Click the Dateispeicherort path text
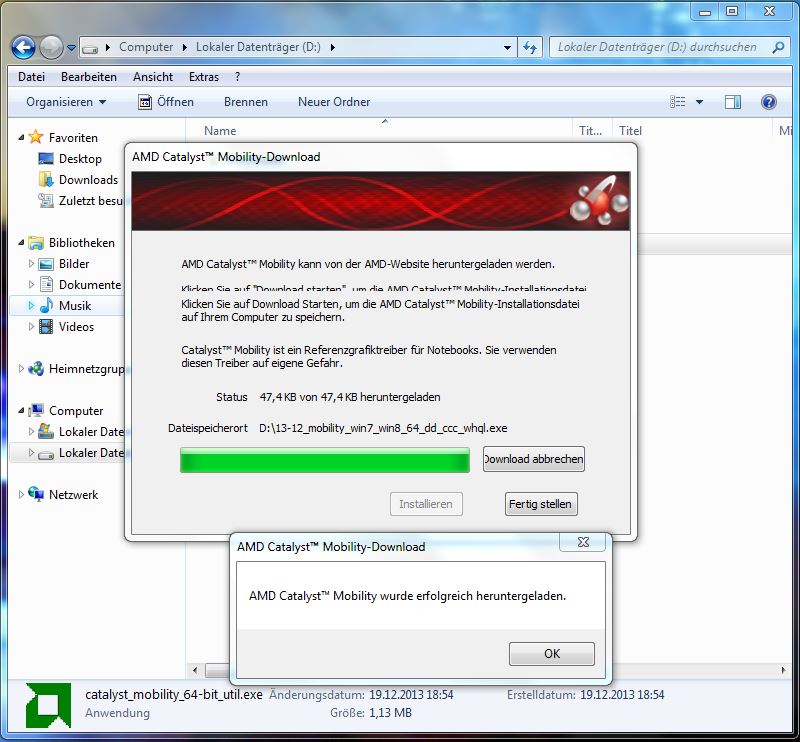Viewport: 800px width, 742px height. [x=383, y=428]
